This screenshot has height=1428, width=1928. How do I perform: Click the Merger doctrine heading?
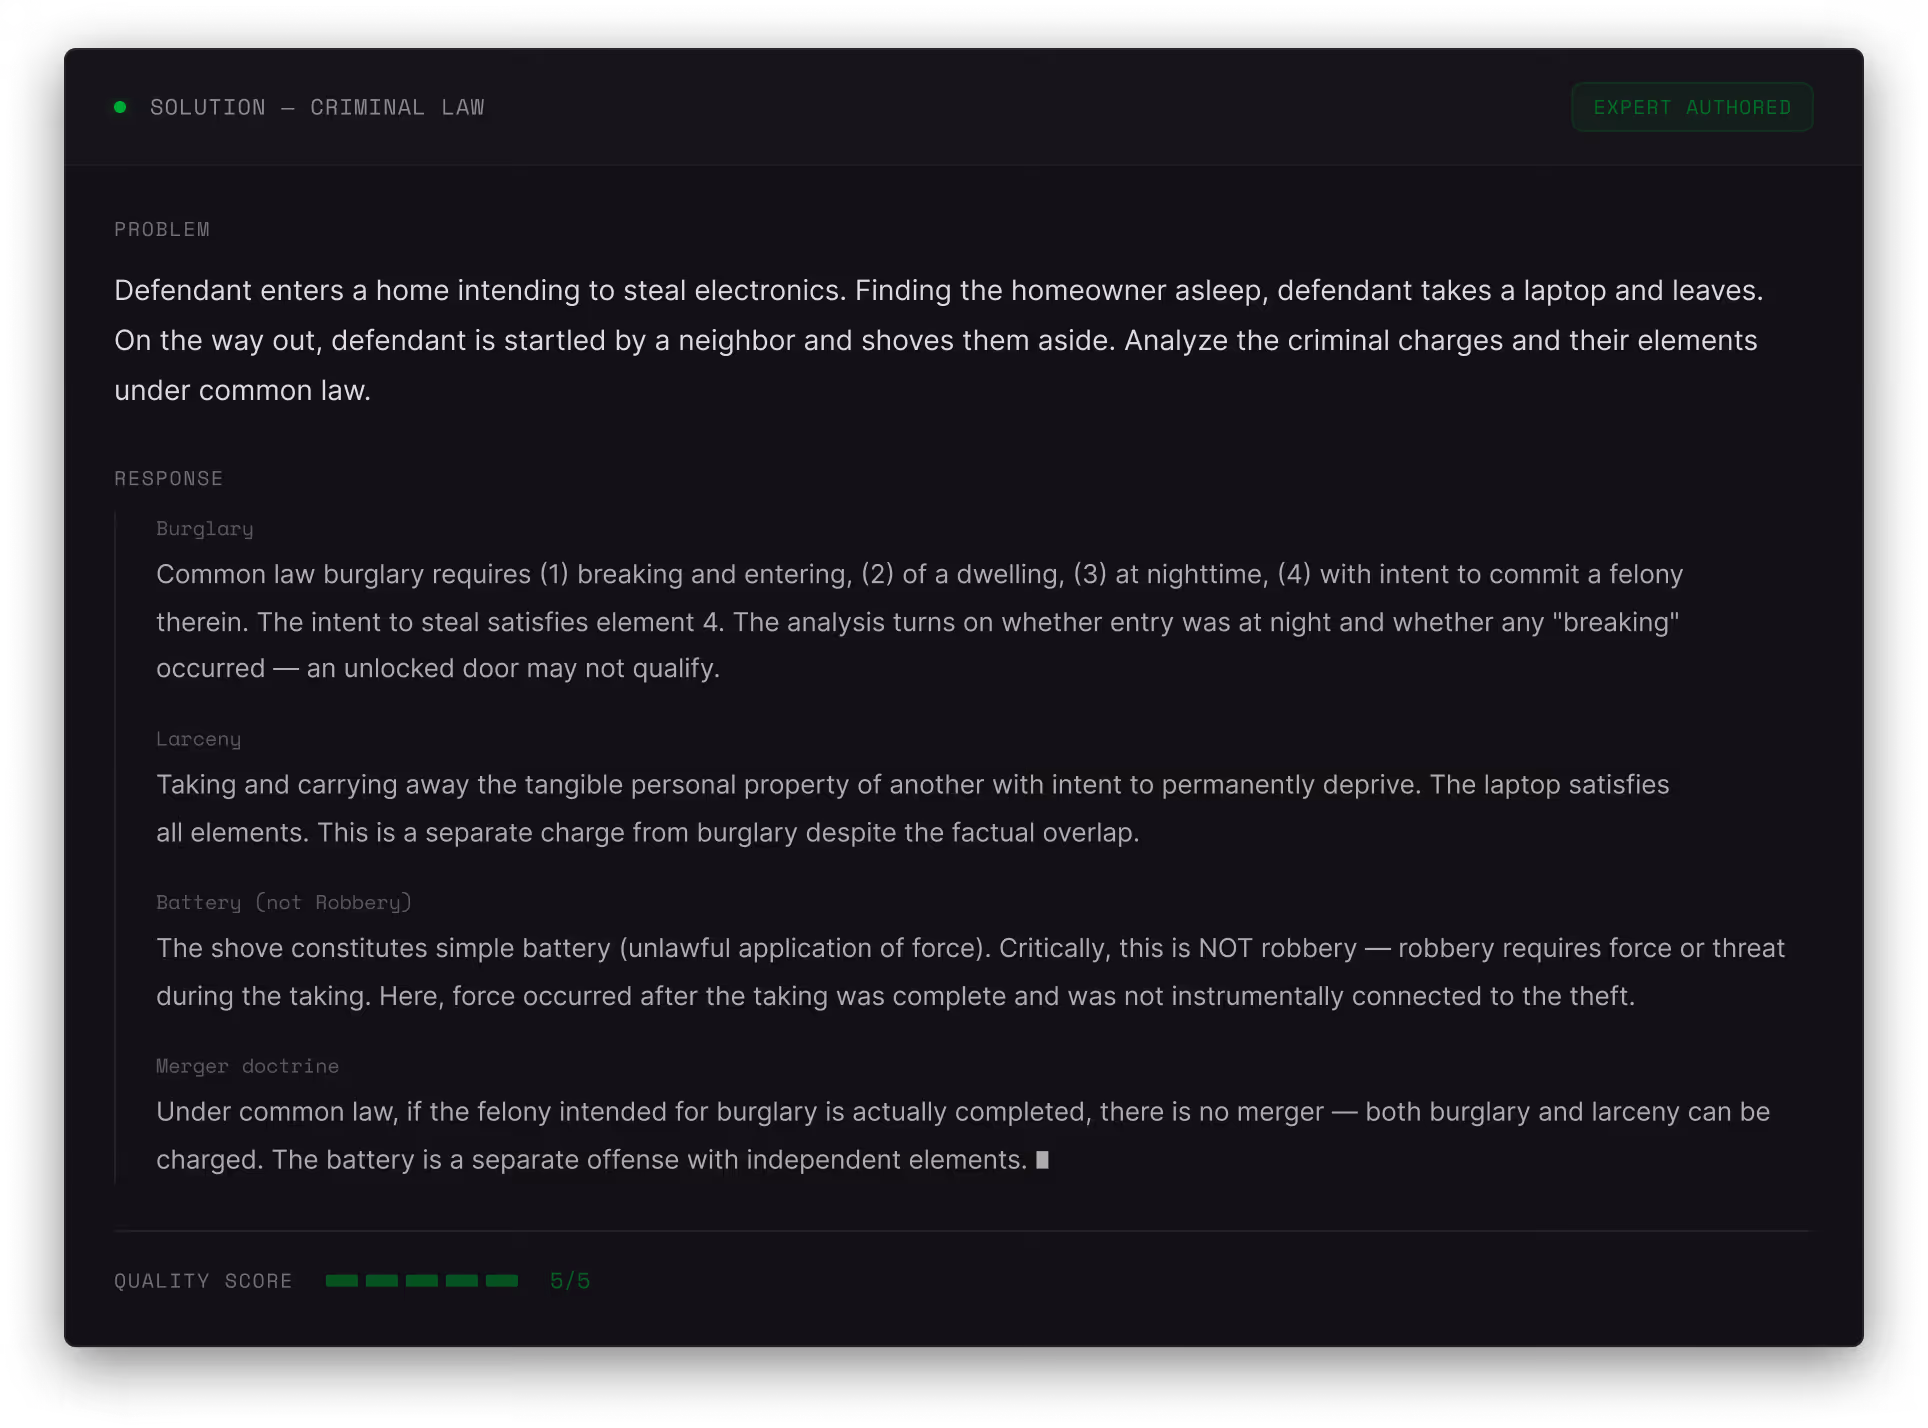pos(247,1066)
